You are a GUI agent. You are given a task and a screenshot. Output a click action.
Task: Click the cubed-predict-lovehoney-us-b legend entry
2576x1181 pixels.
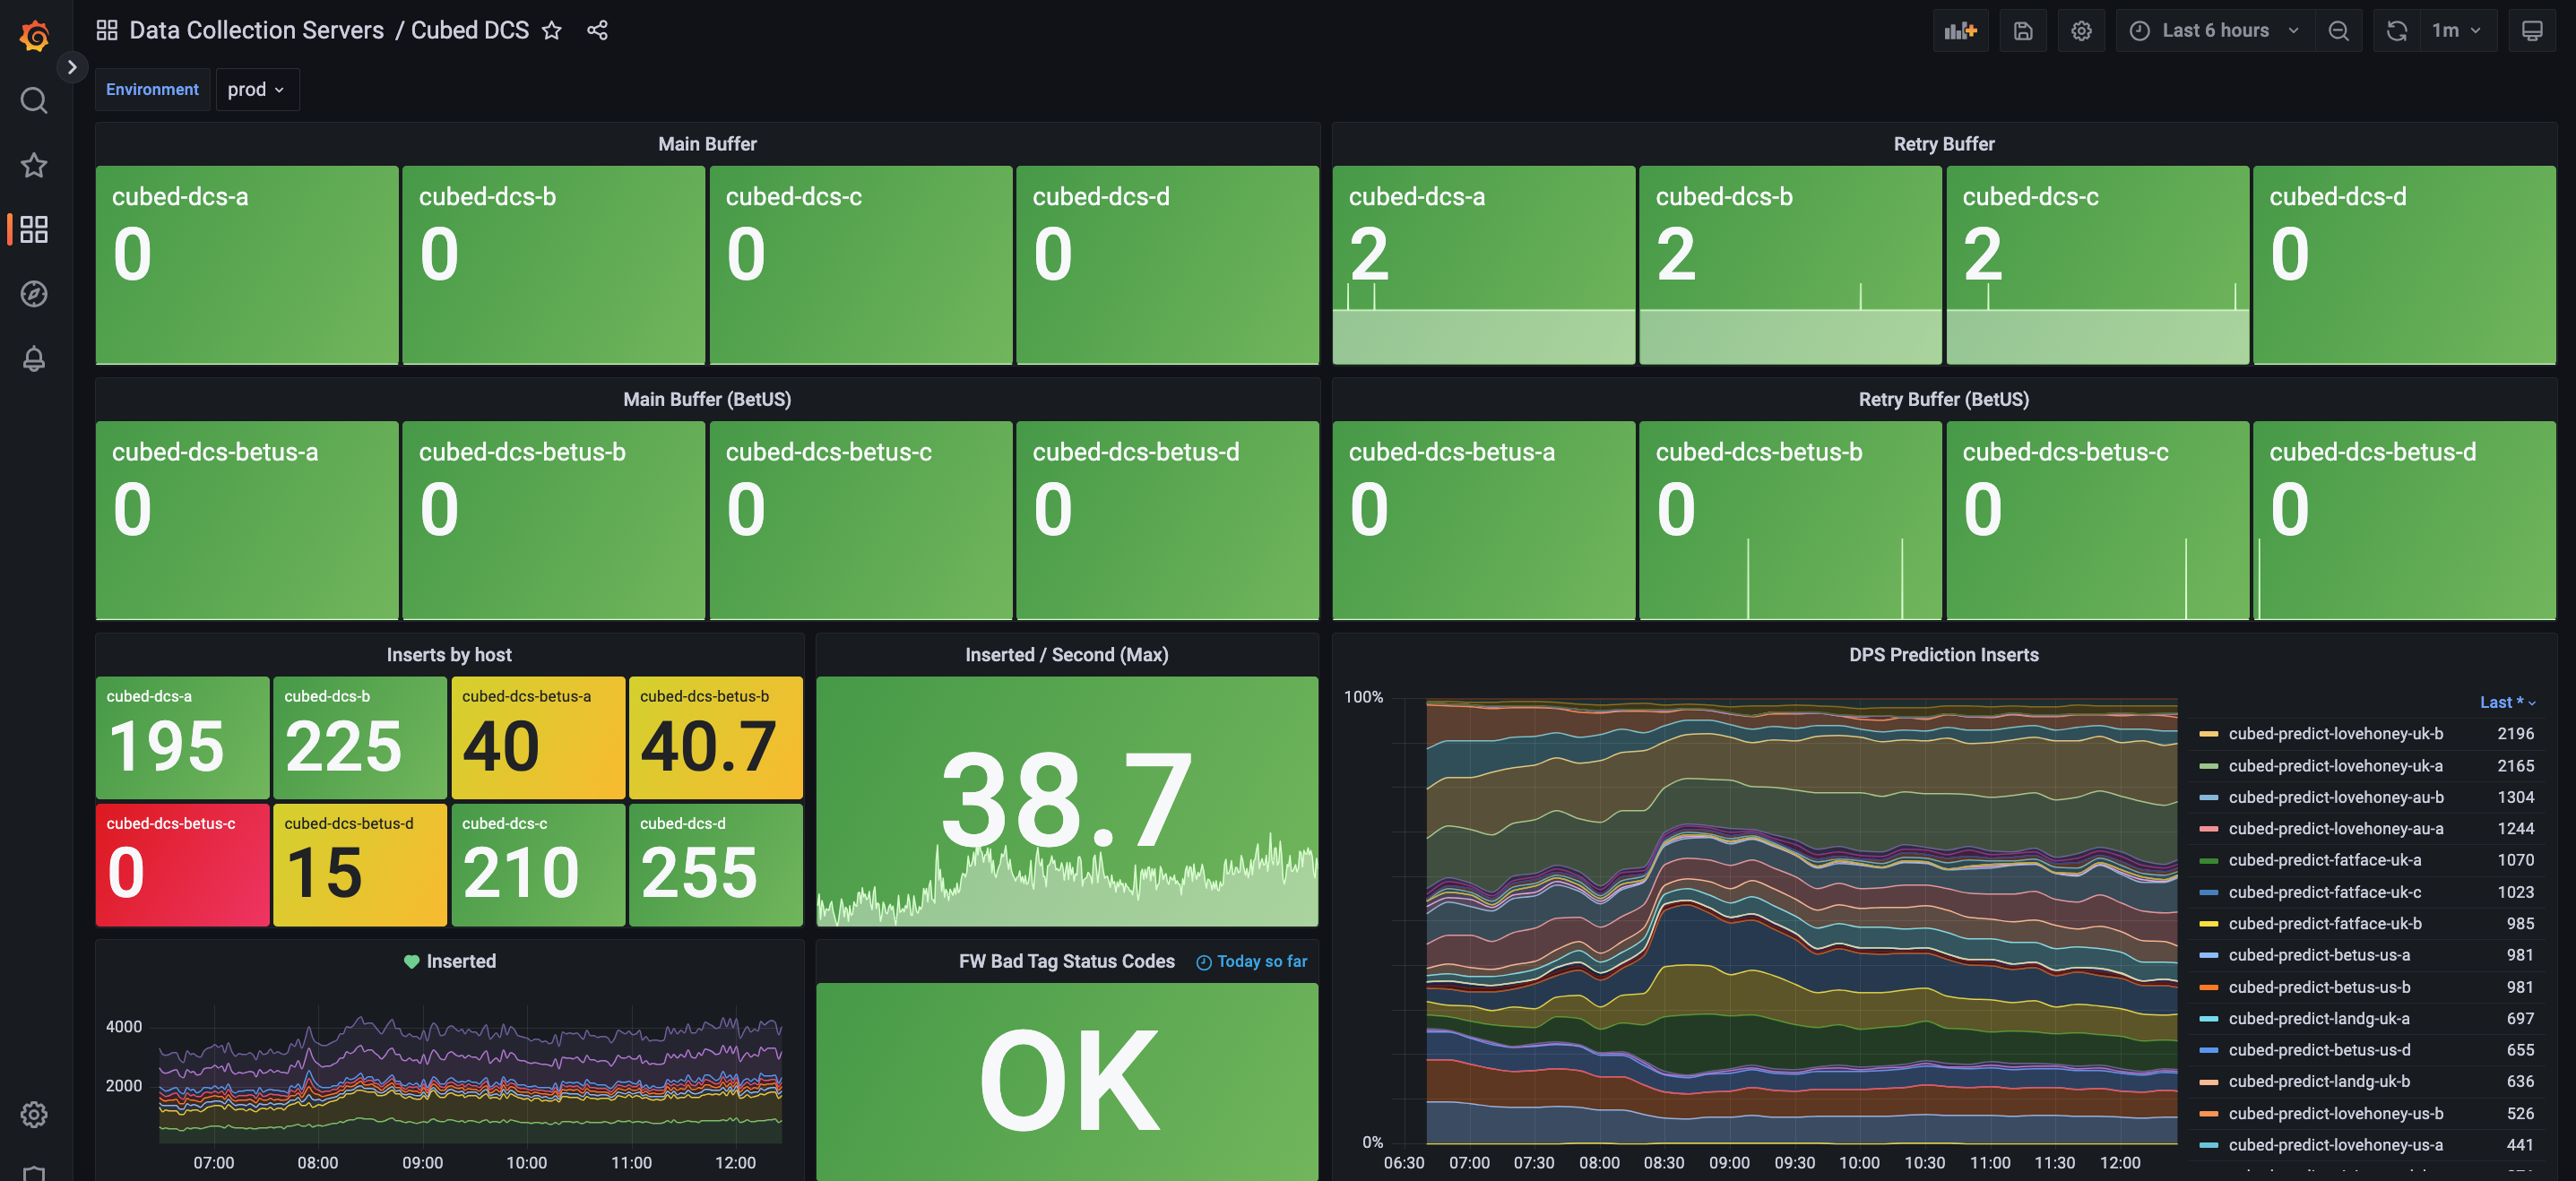click(x=2335, y=1113)
